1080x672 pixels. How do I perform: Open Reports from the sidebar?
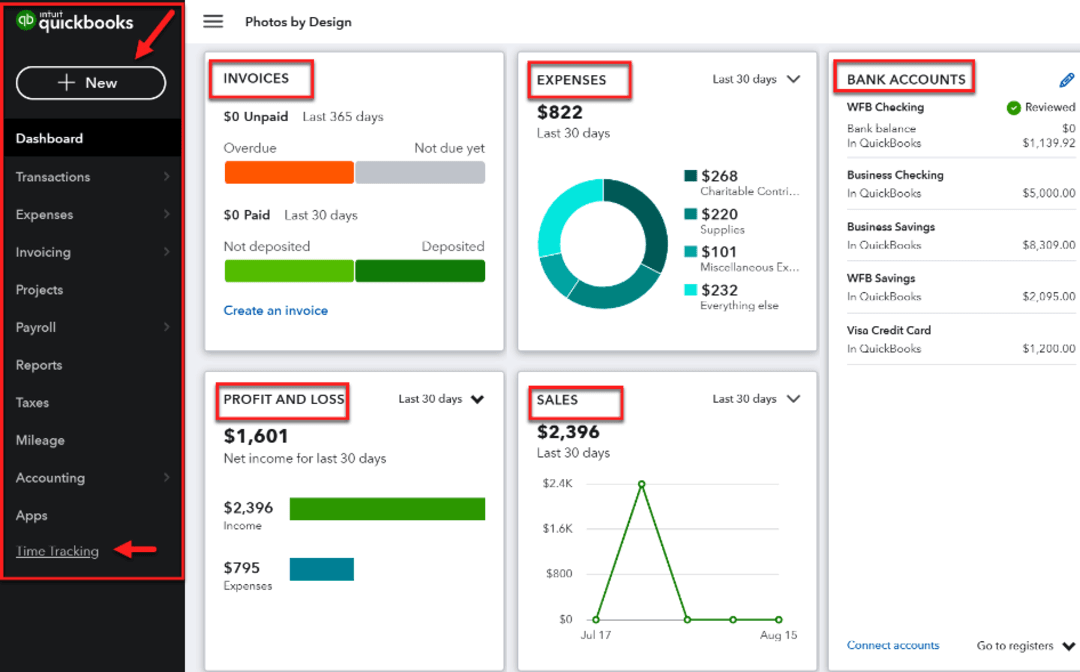38,365
